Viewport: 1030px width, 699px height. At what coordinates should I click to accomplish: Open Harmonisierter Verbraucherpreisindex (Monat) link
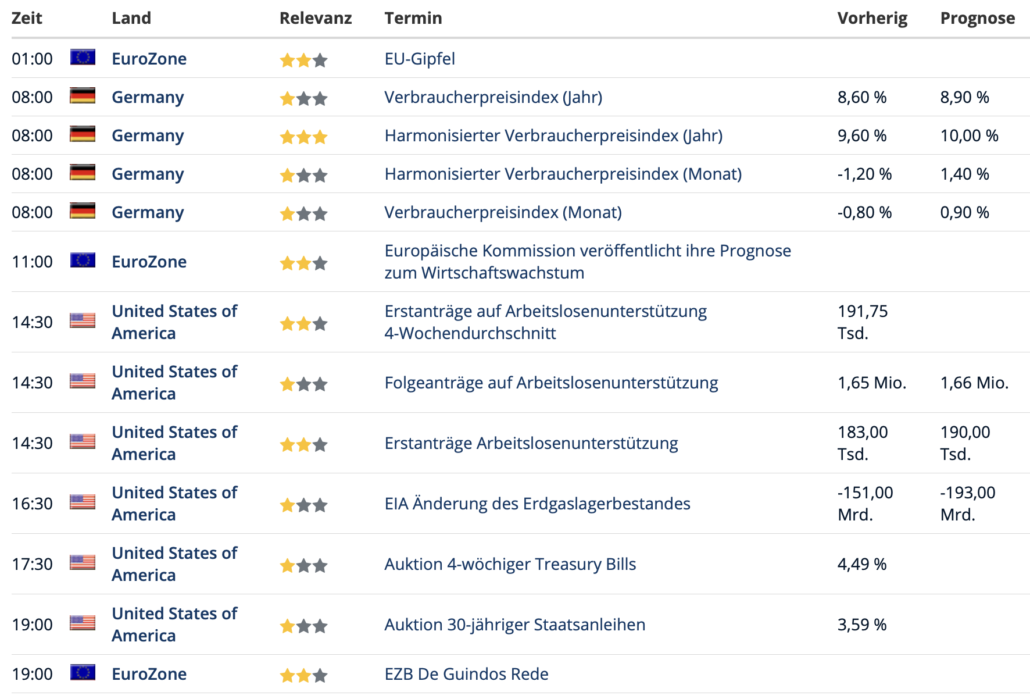click(563, 174)
